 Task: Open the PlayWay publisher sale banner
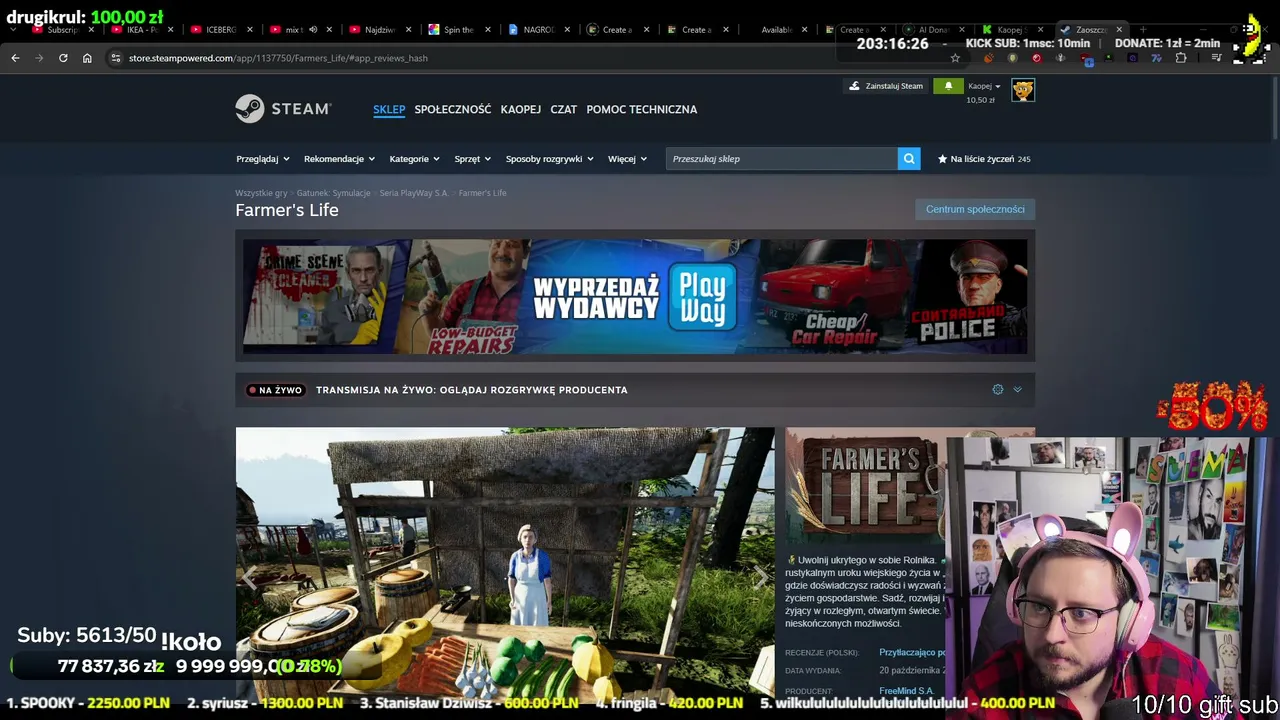click(x=635, y=296)
